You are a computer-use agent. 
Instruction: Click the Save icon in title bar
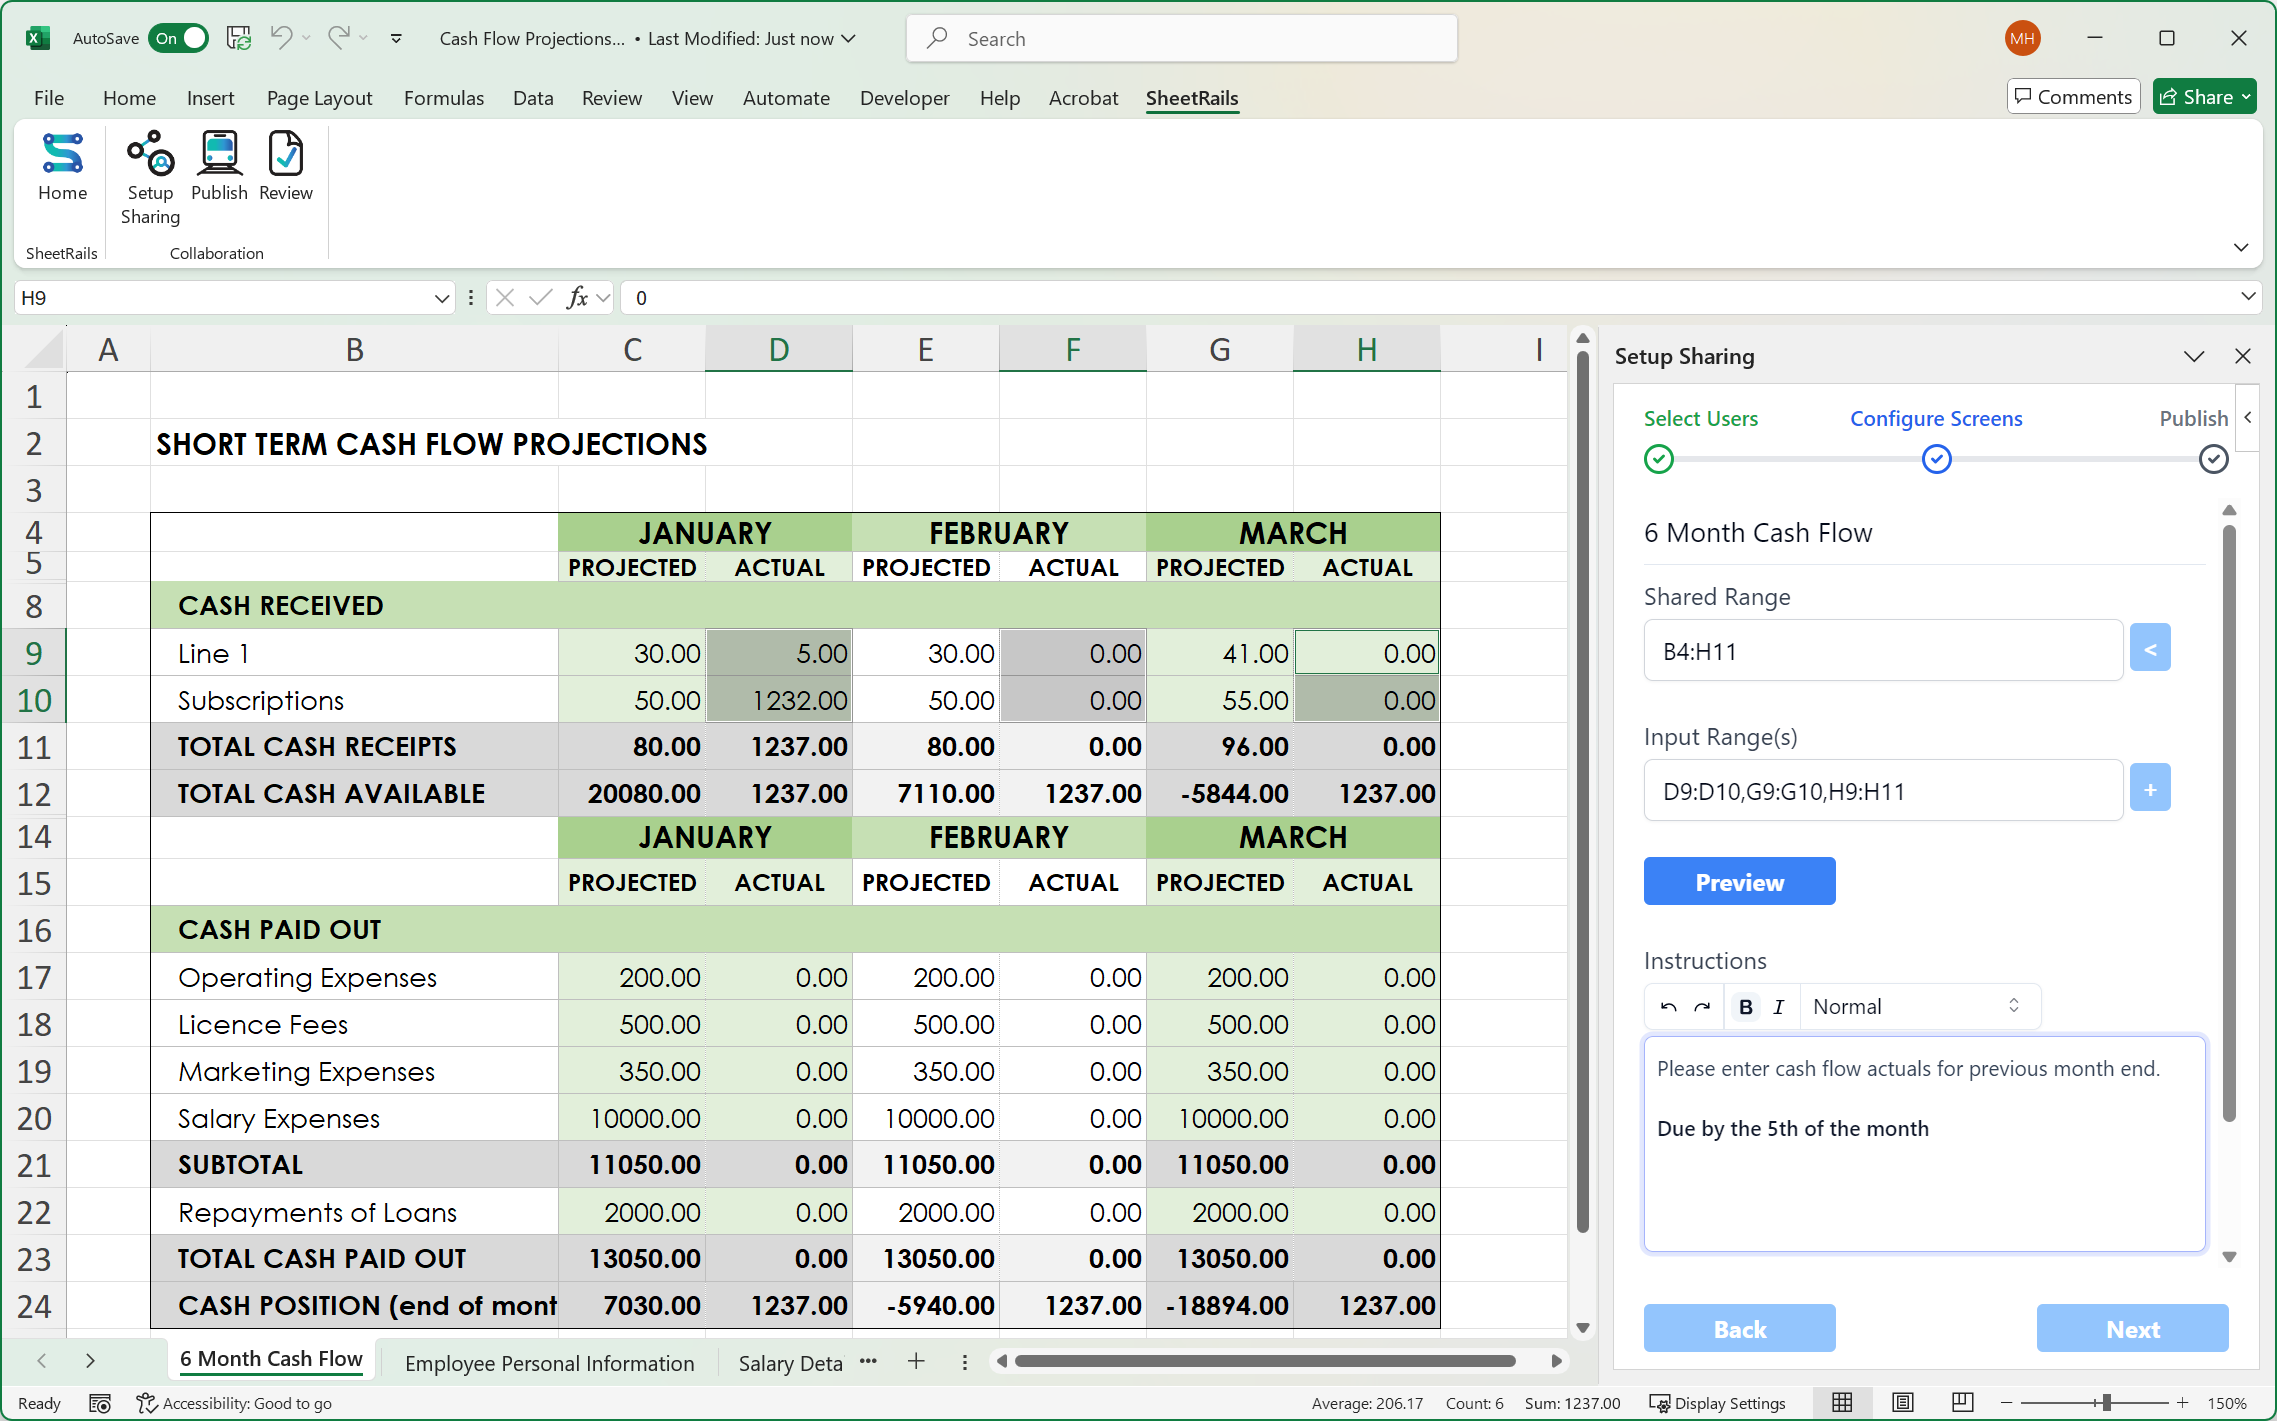[239, 38]
